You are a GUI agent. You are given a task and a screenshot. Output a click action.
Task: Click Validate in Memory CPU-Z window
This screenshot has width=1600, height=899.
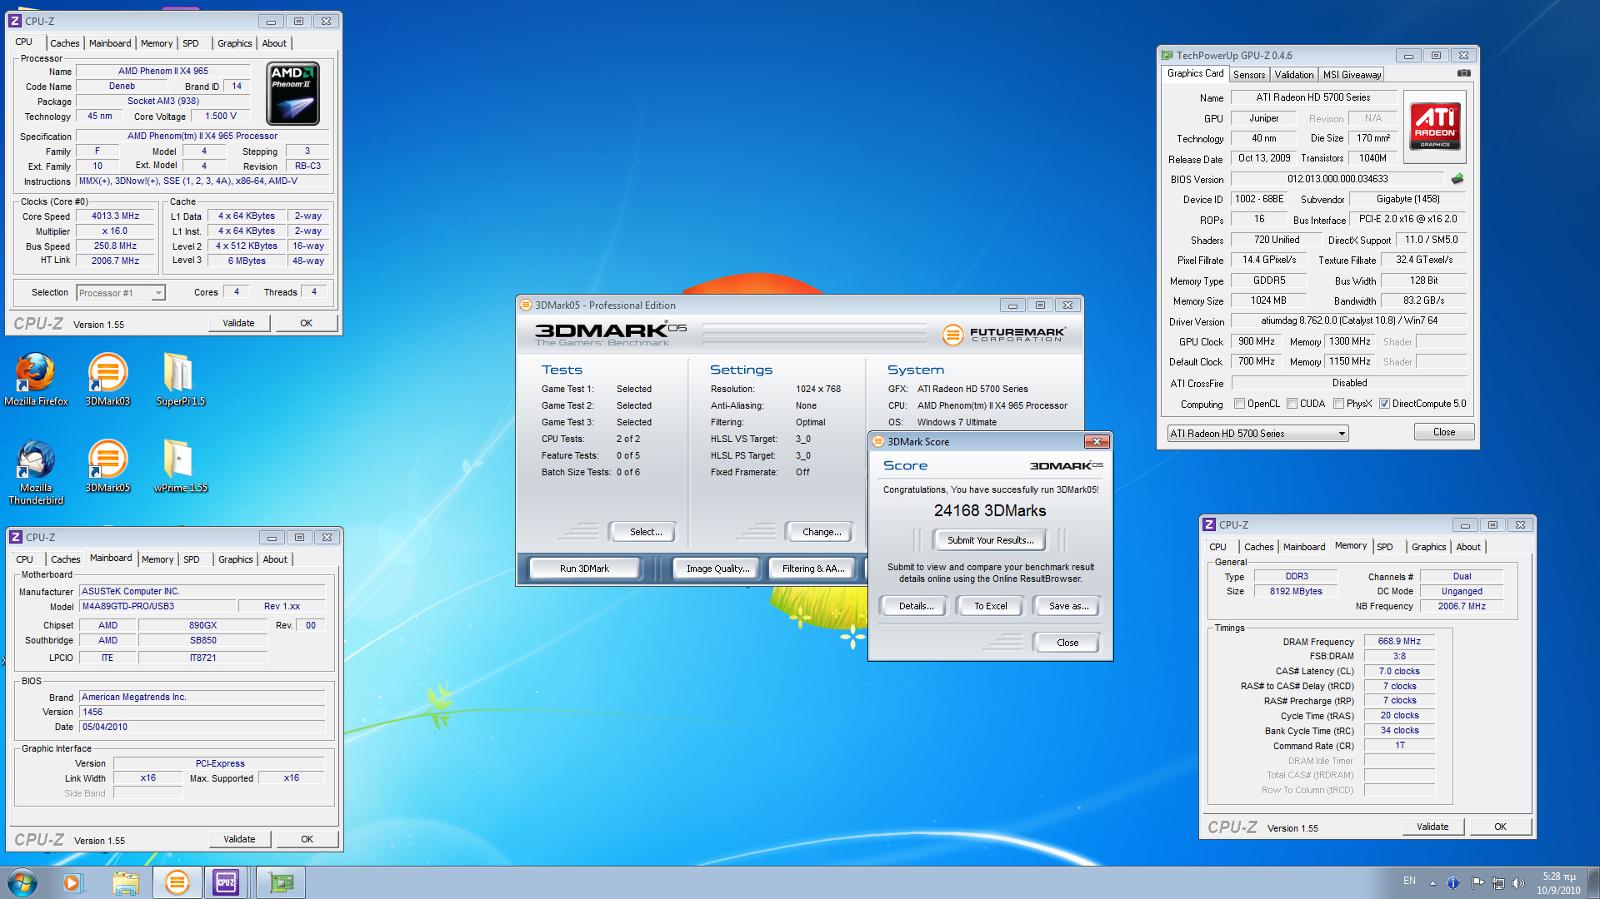click(1432, 826)
